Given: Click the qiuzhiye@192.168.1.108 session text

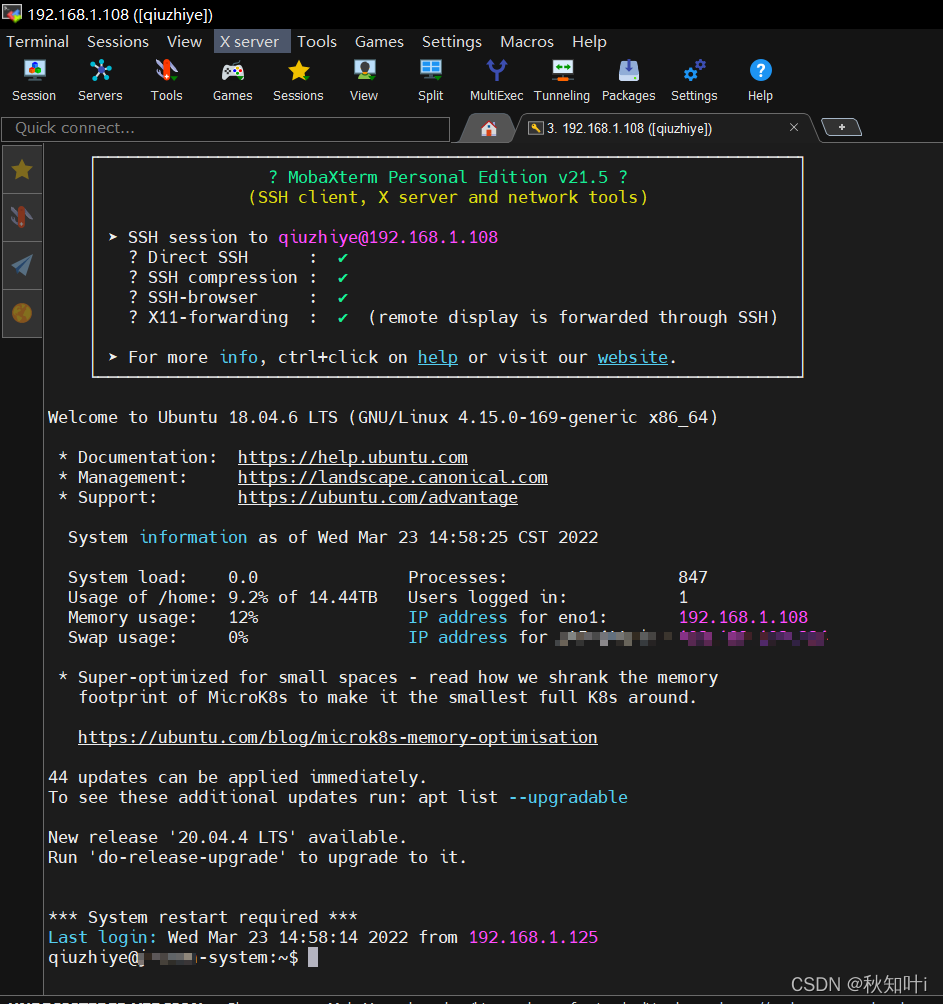Looking at the screenshot, I should tap(388, 238).
